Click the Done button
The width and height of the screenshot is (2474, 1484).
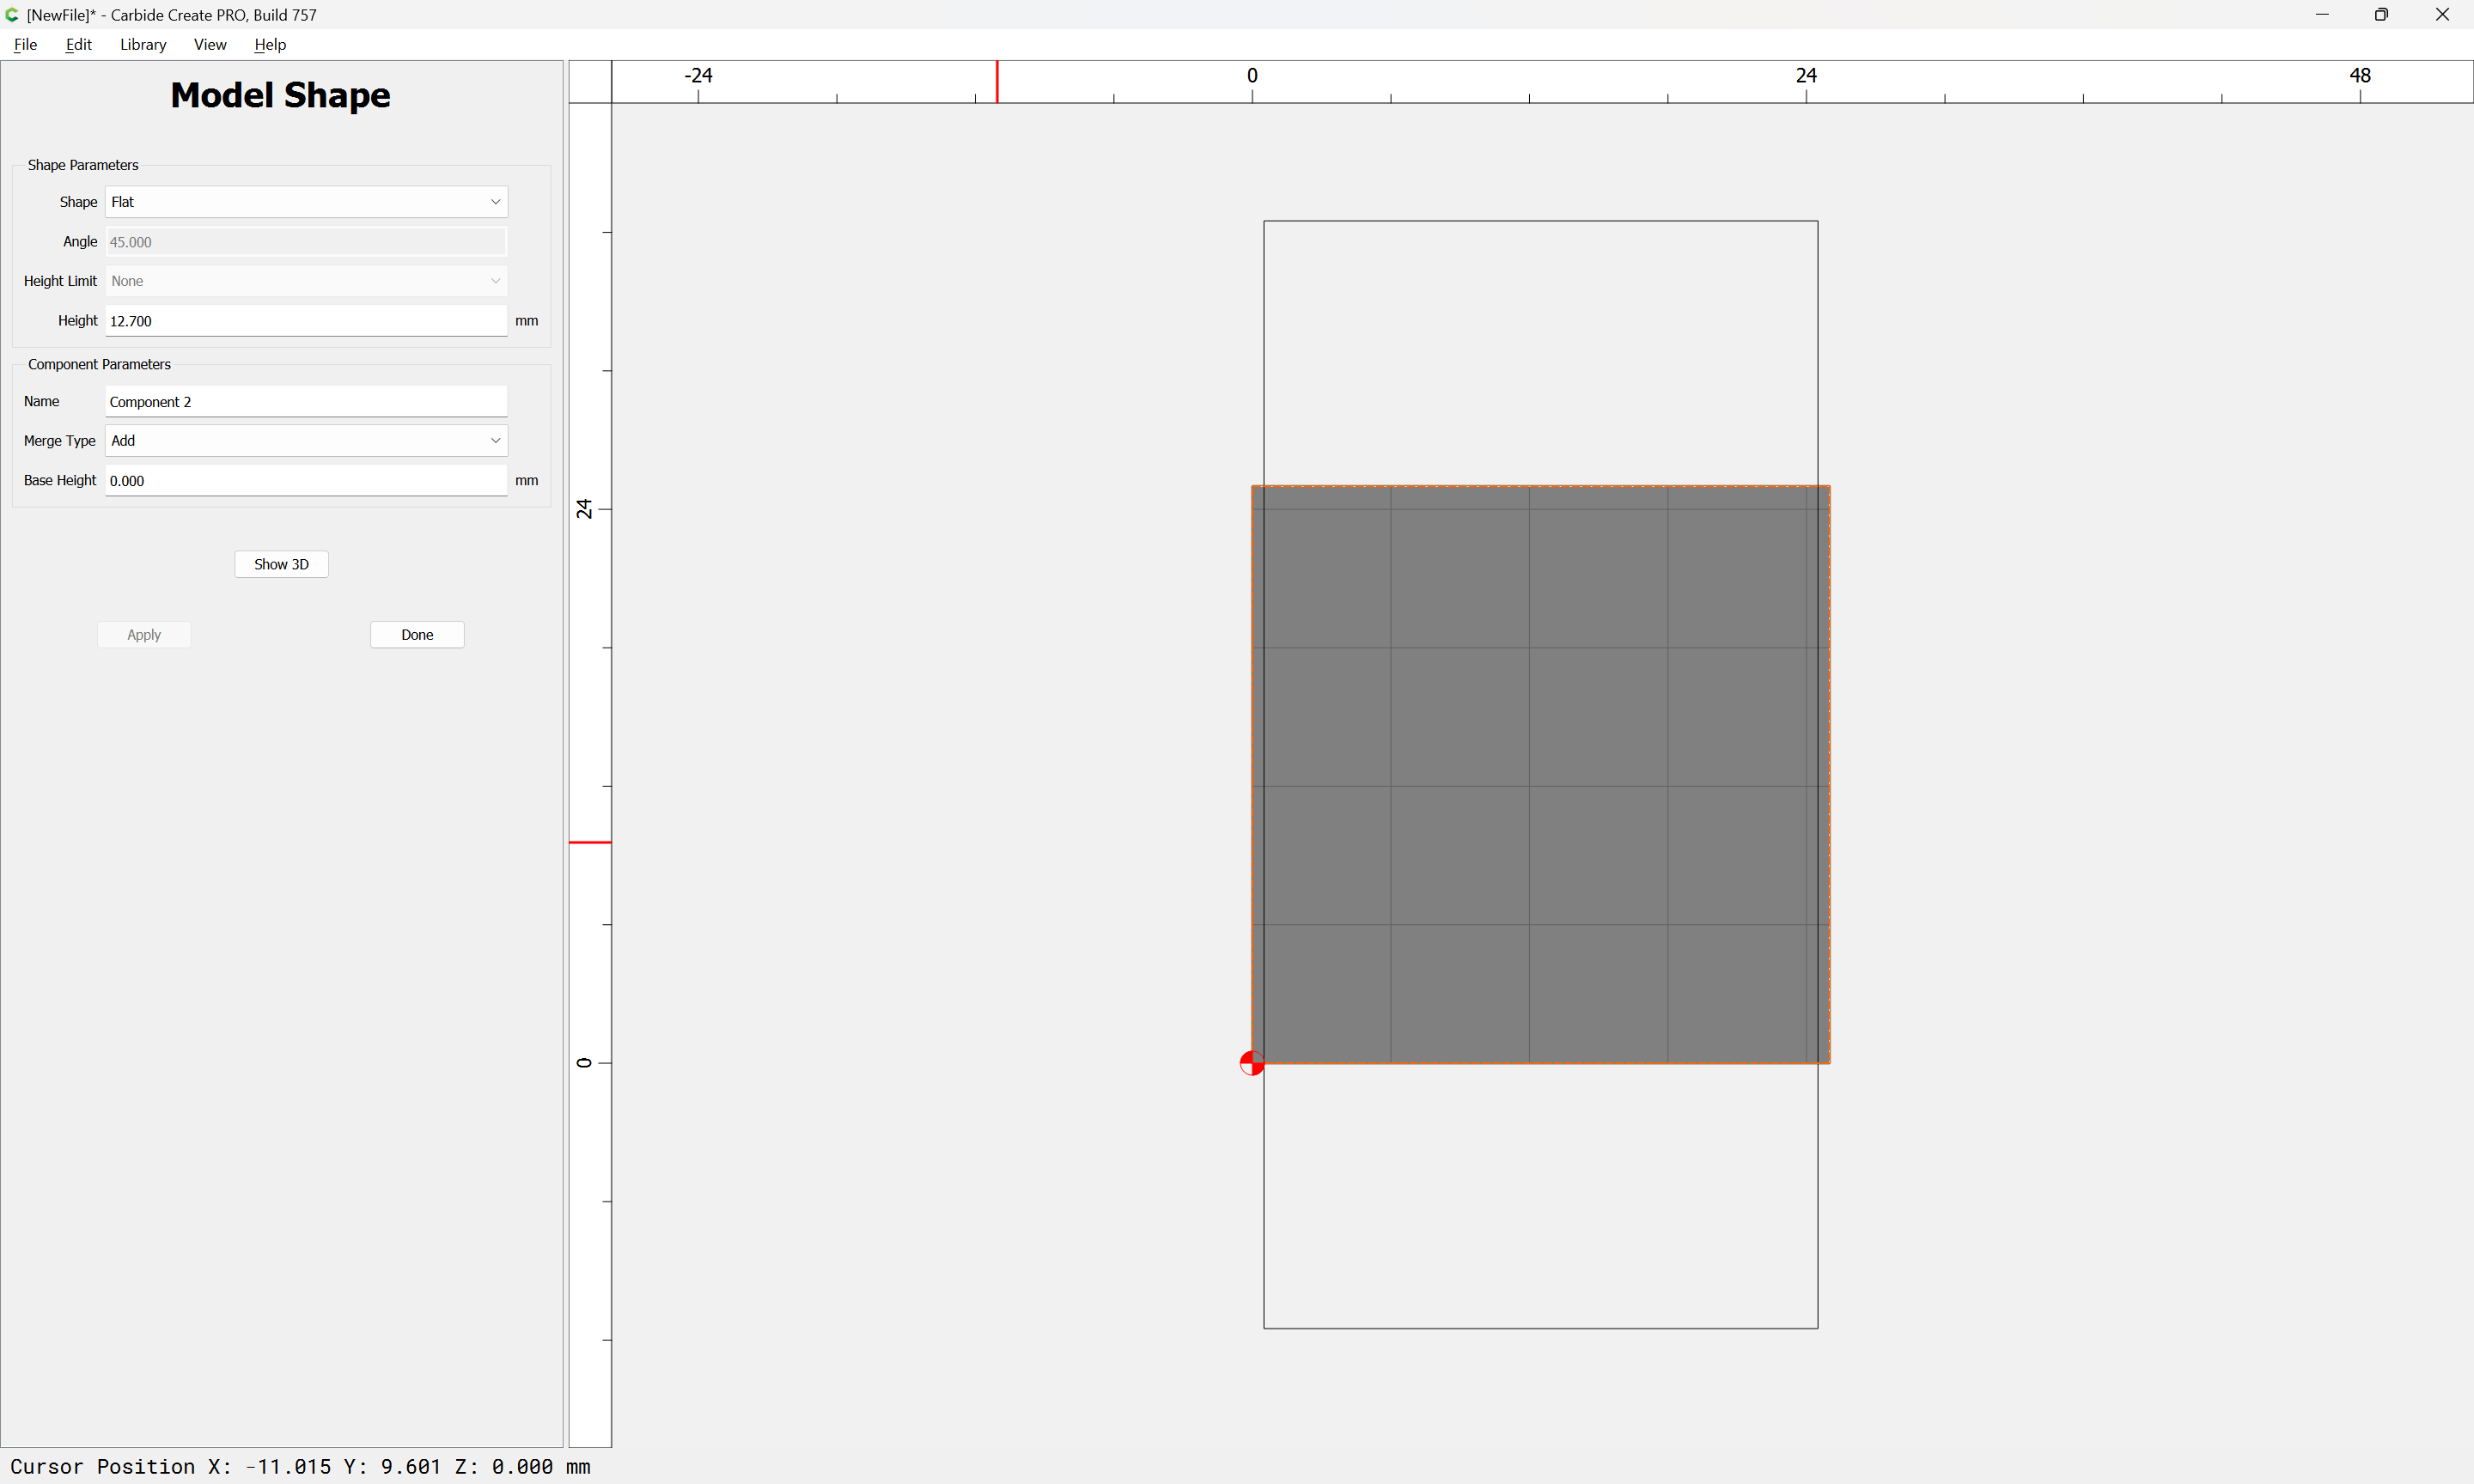coord(417,635)
